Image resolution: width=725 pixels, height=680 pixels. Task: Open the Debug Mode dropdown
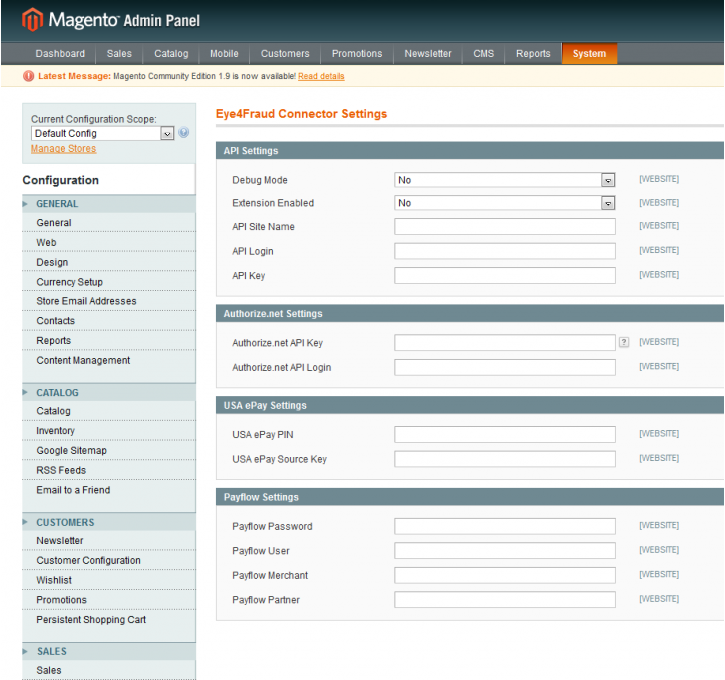tap(504, 180)
